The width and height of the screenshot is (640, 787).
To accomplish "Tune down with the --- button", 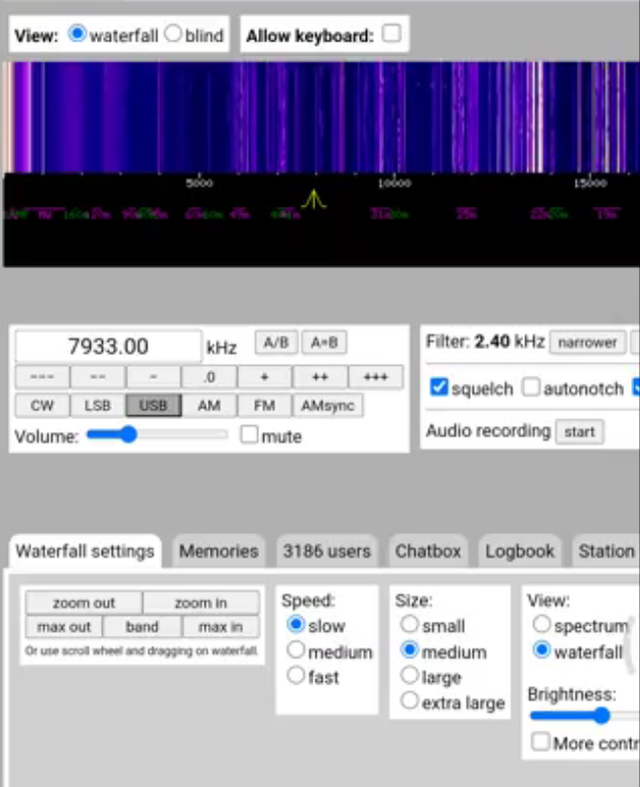I will (42, 377).
